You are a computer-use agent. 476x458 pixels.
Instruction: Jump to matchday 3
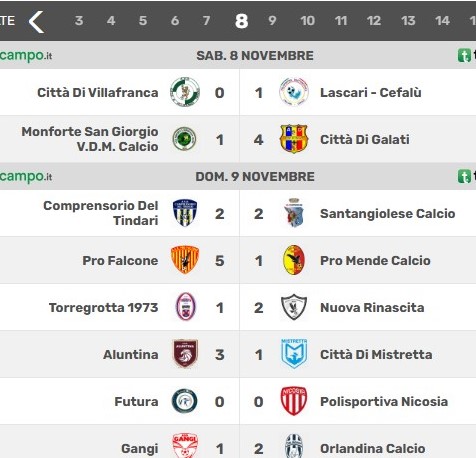(79, 21)
